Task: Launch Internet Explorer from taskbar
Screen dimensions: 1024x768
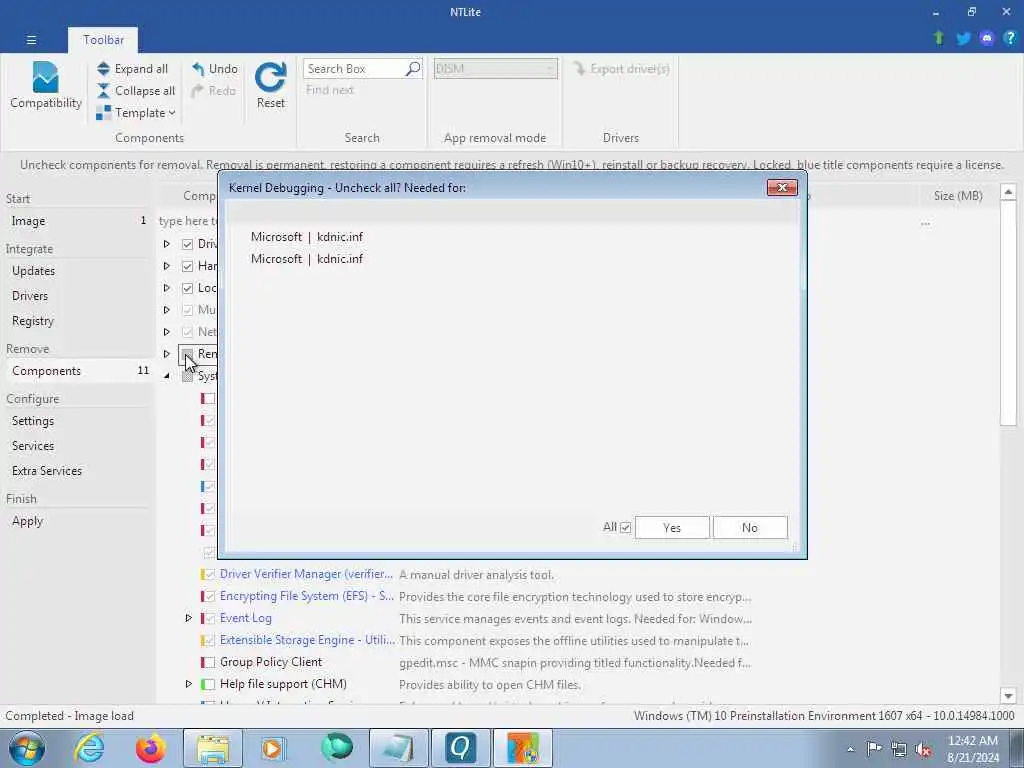Action: pos(89,748)
